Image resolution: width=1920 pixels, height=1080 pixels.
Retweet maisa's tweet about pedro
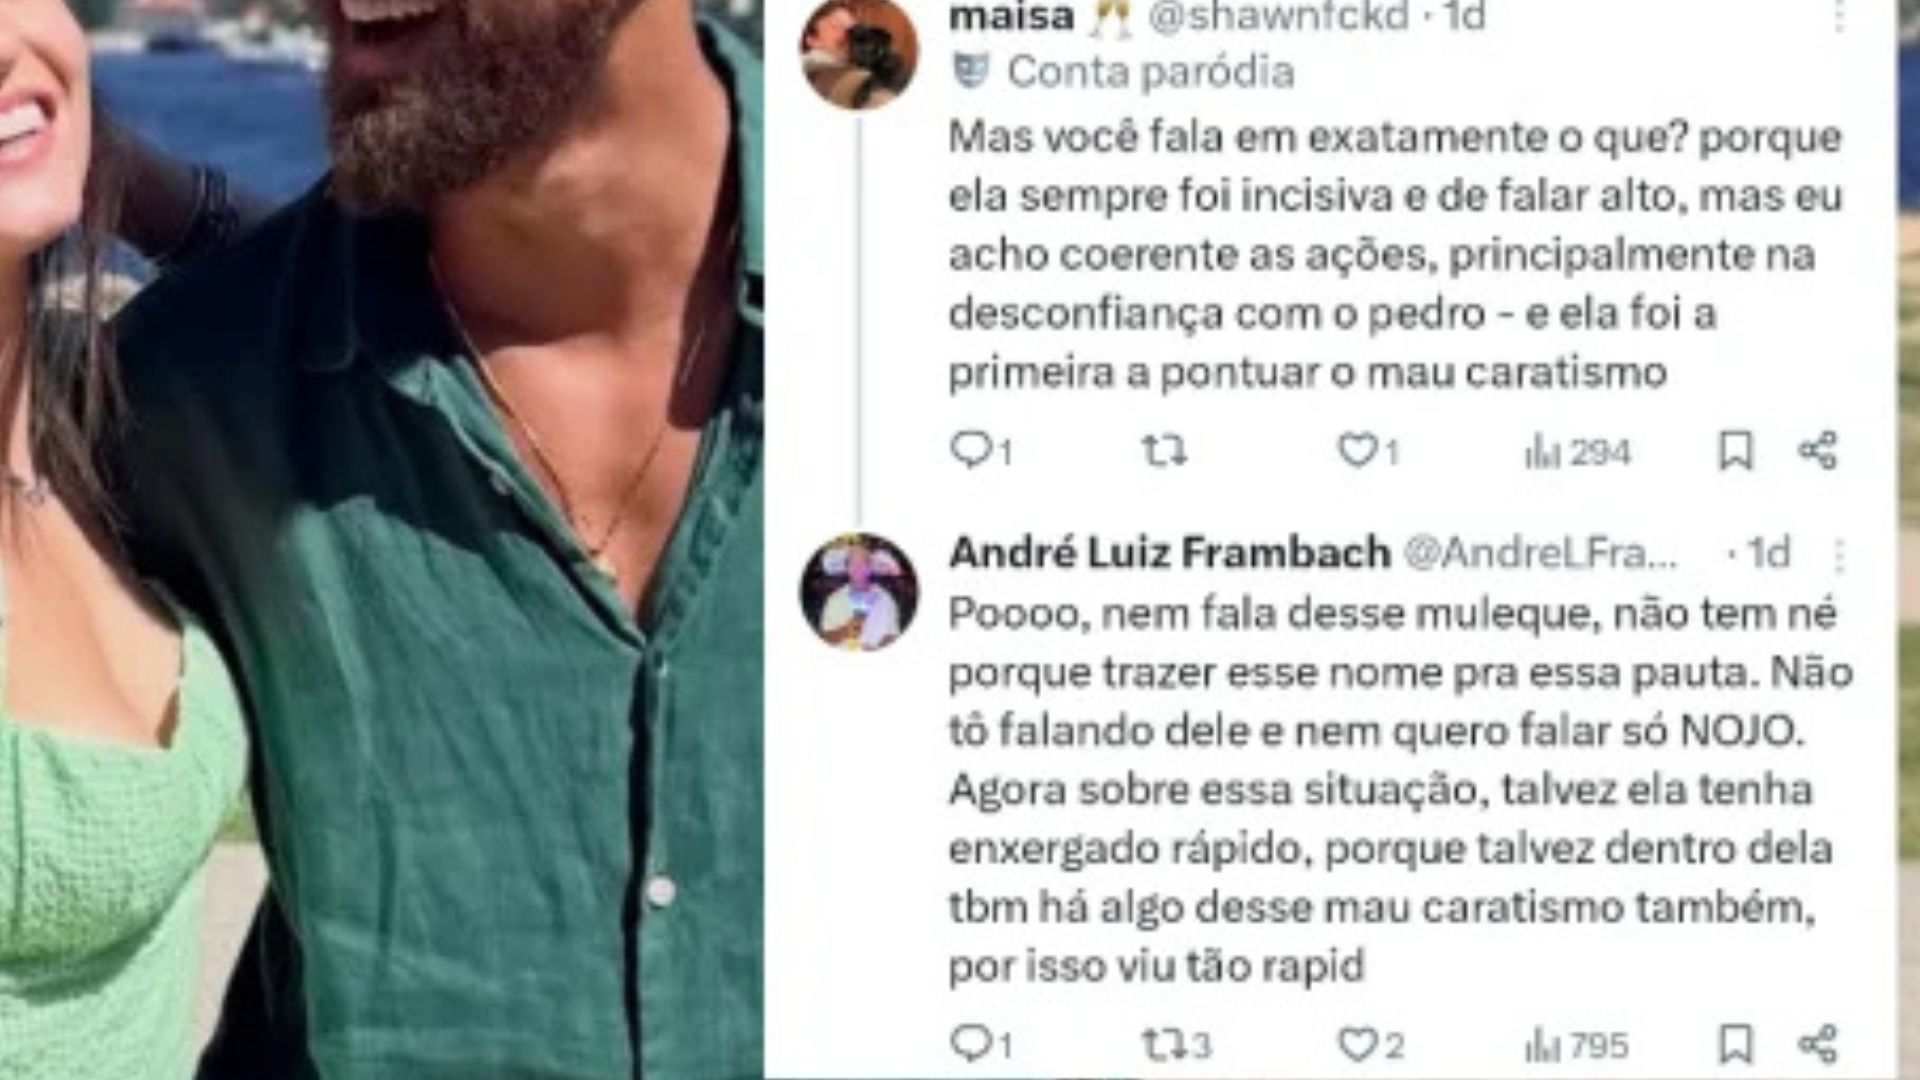1165,452
